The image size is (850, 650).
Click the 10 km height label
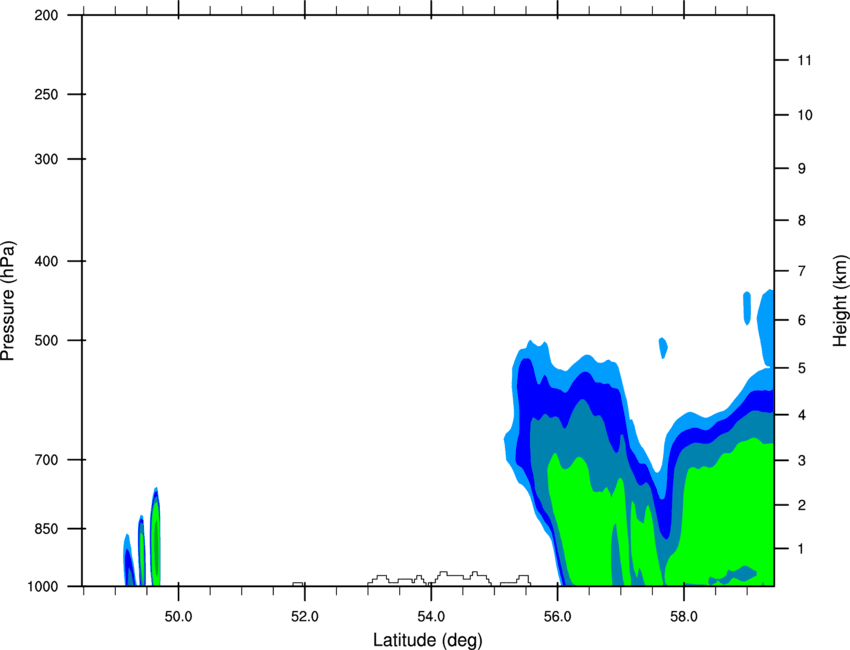[805, 115]
